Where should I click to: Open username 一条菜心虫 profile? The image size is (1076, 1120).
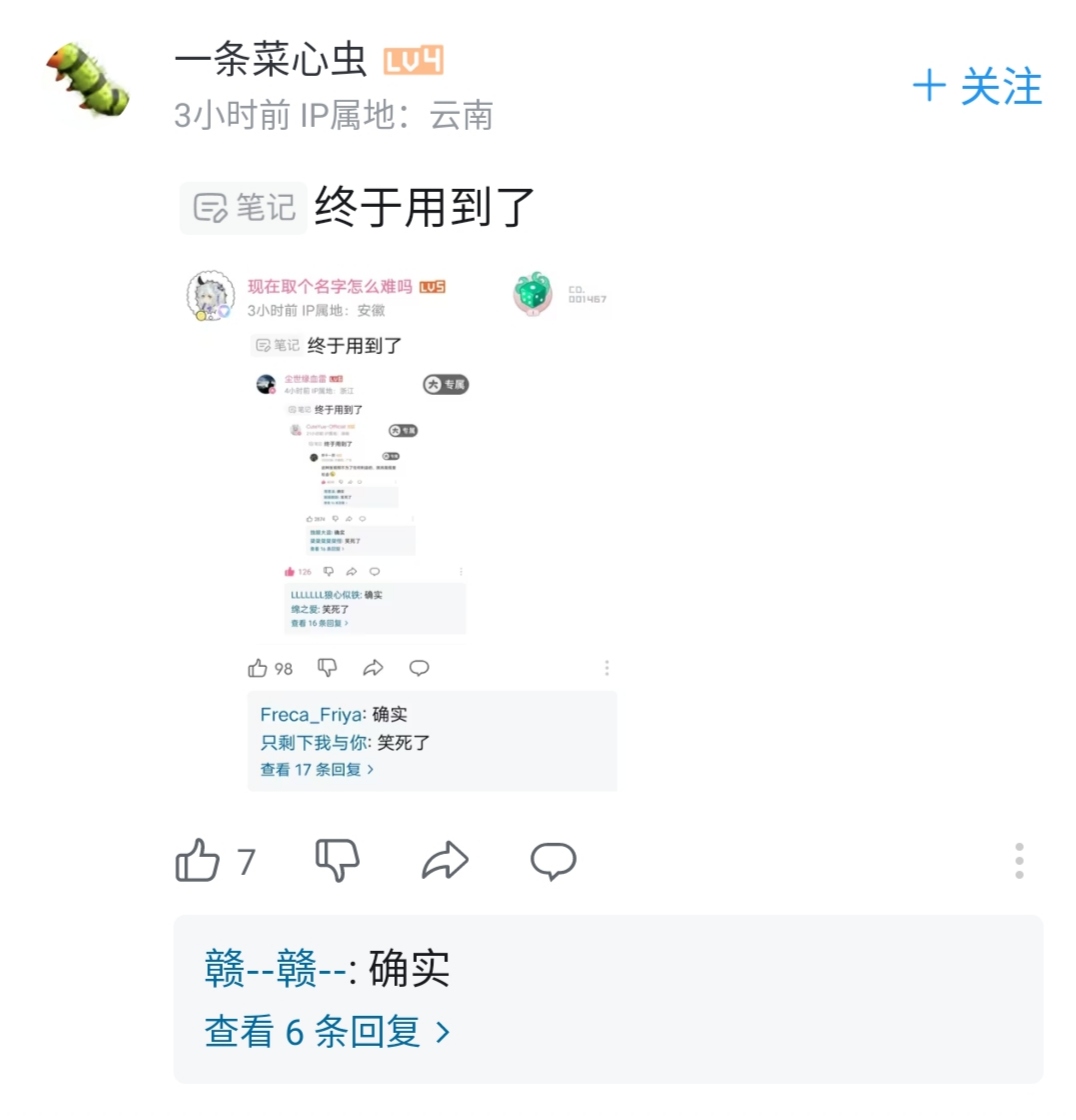tap(271, 59)
